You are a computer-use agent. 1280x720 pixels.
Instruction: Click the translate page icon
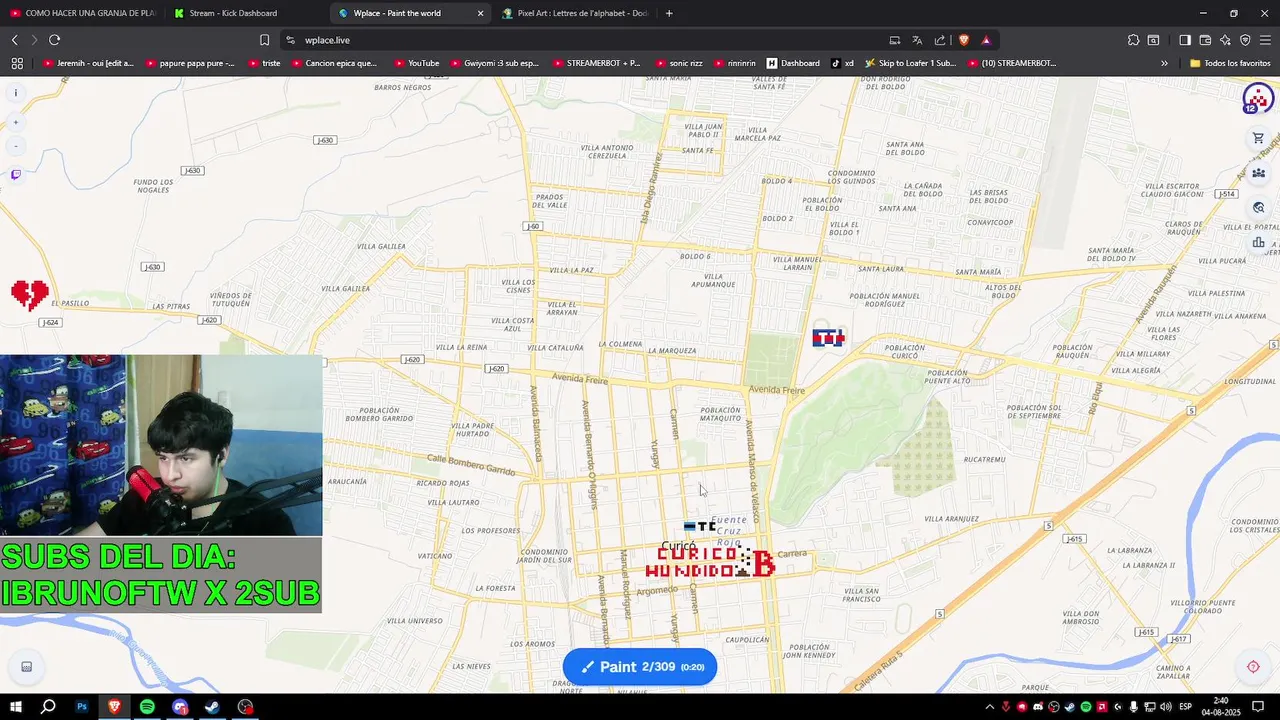tap(917, 40)
